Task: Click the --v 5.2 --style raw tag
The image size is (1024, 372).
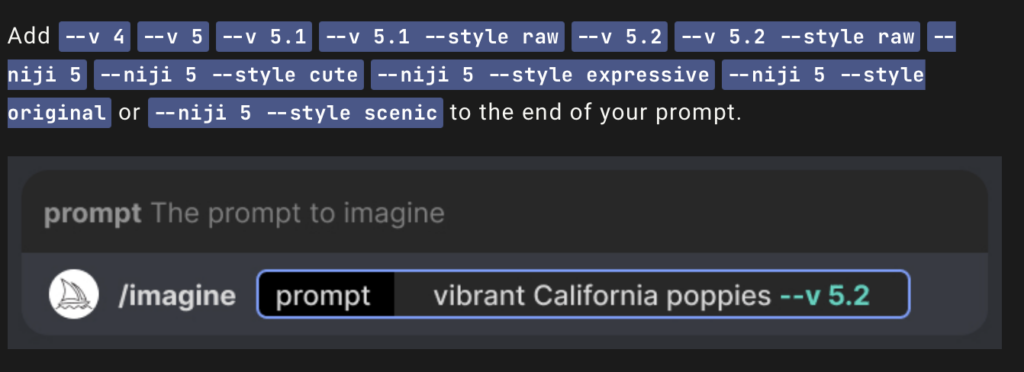Action: tap(797, 37)
